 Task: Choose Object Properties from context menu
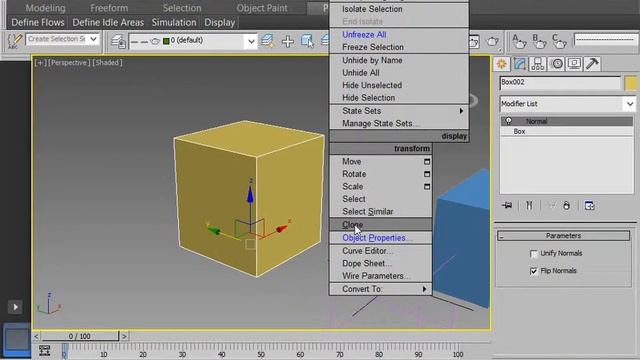point(380,238)
